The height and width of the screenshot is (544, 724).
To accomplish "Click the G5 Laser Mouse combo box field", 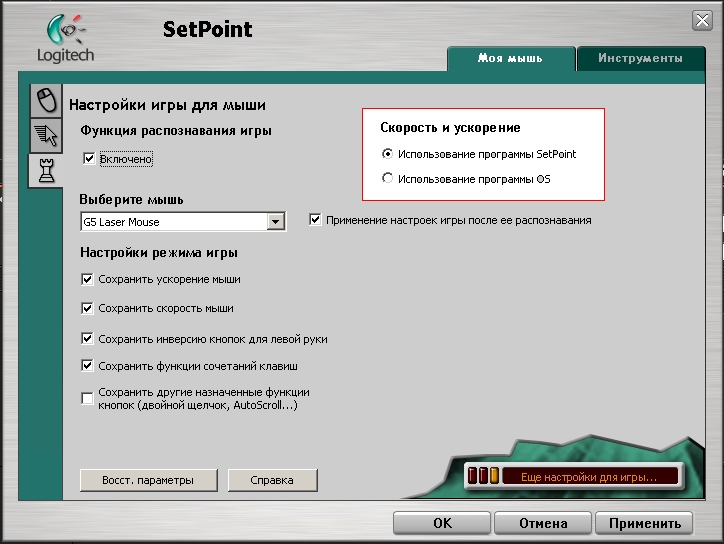I will pos(183,222).
